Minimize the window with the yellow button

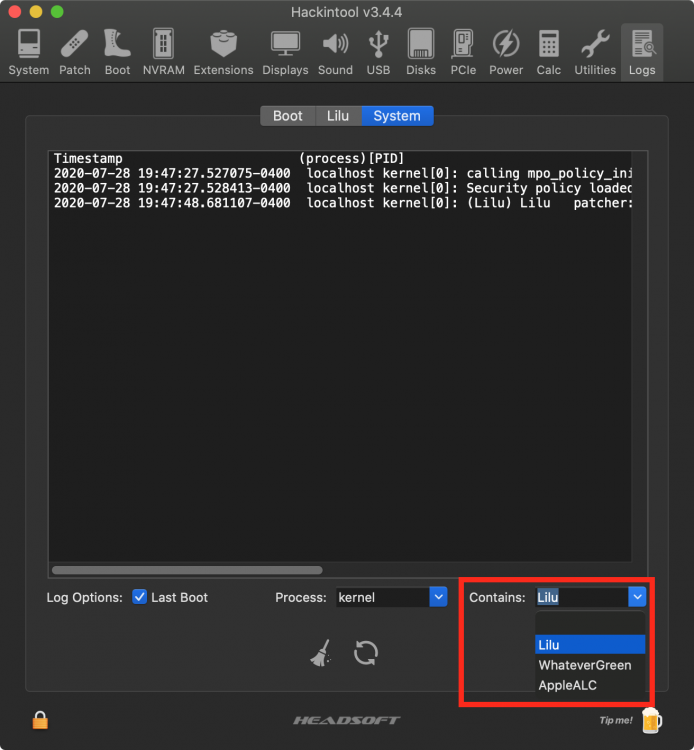coord(36,11)
